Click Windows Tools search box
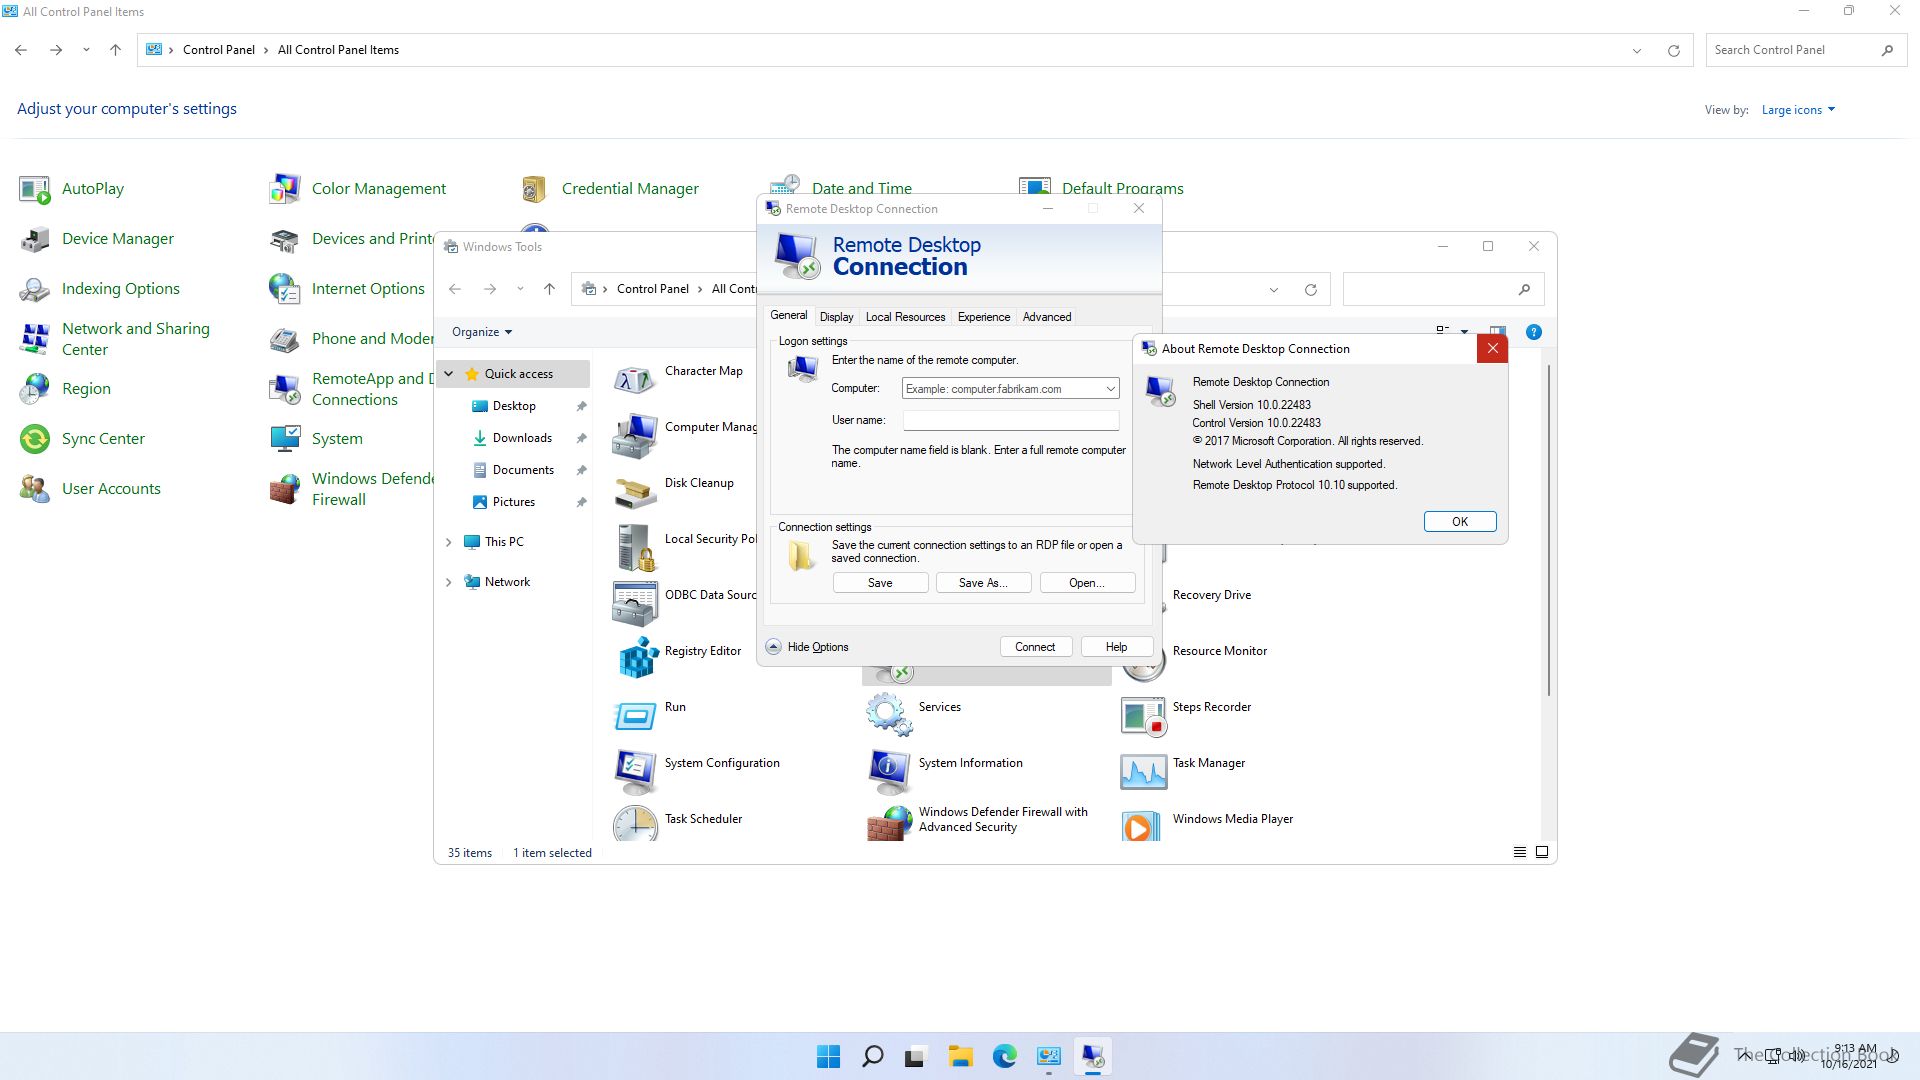The width and height of the screenshot is (1920, 1080). click(1443, 290)
